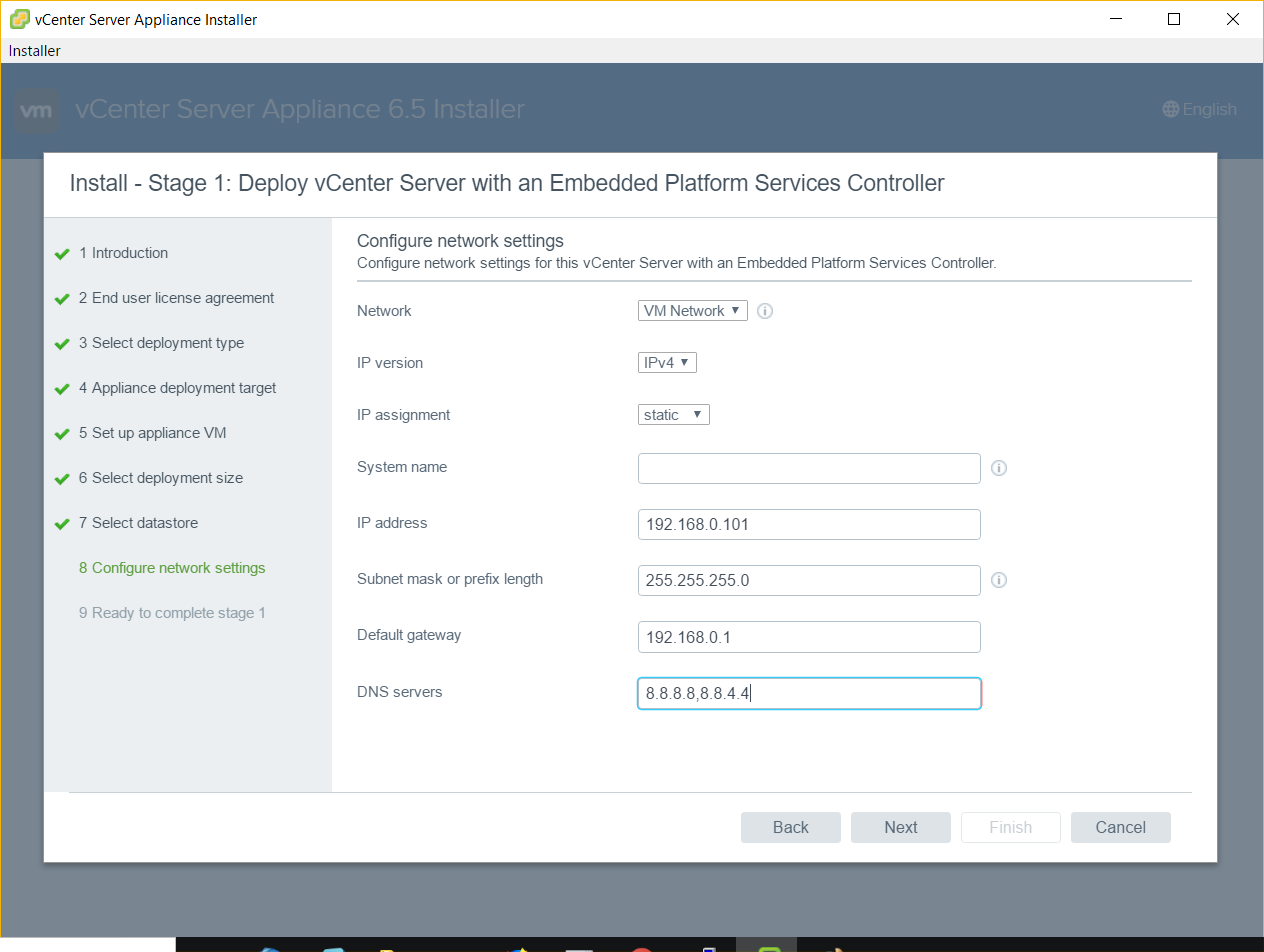Click the info icon next to Network dropdown
The width and height of the screenshot is (1264, 952).
click(765, 311)
